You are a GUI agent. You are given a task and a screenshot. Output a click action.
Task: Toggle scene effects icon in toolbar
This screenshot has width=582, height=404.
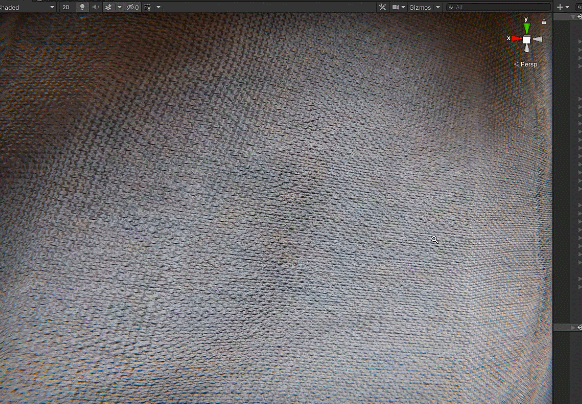[x=109, y=7]
